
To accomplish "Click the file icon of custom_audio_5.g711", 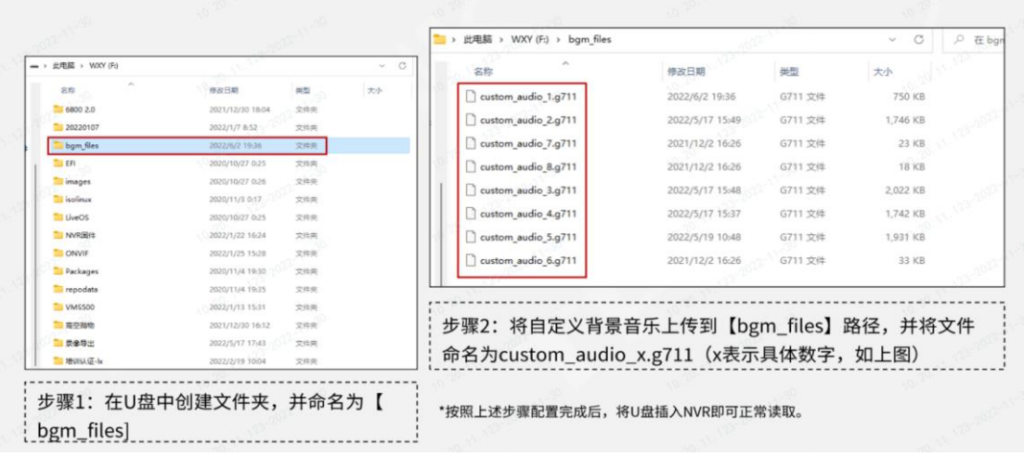I will tap(470, 237).
